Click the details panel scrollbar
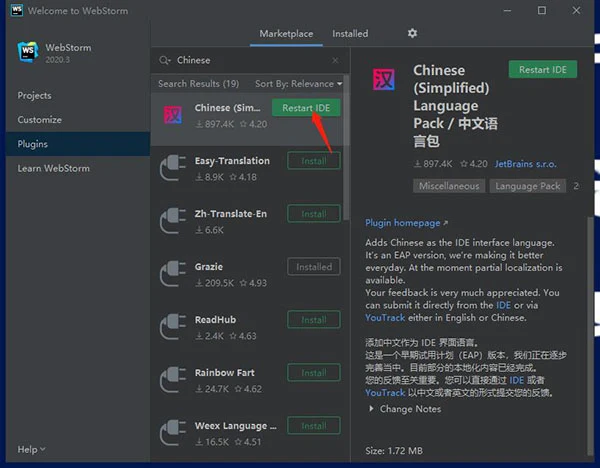 pos(590,337)
